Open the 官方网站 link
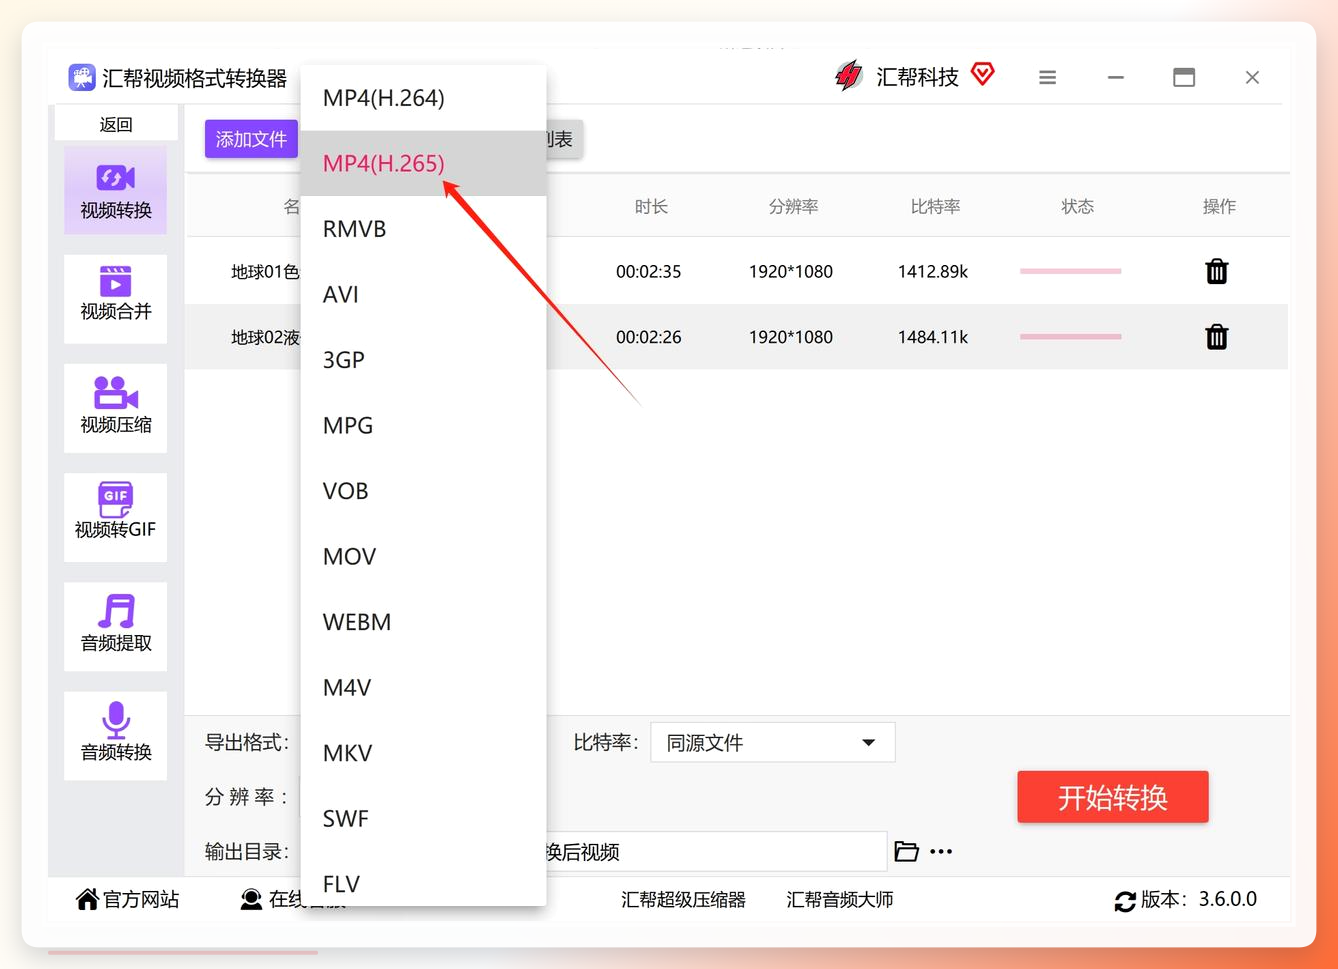Image resolution: width=1338 pixels, height=969 pixels. (128, 900)
